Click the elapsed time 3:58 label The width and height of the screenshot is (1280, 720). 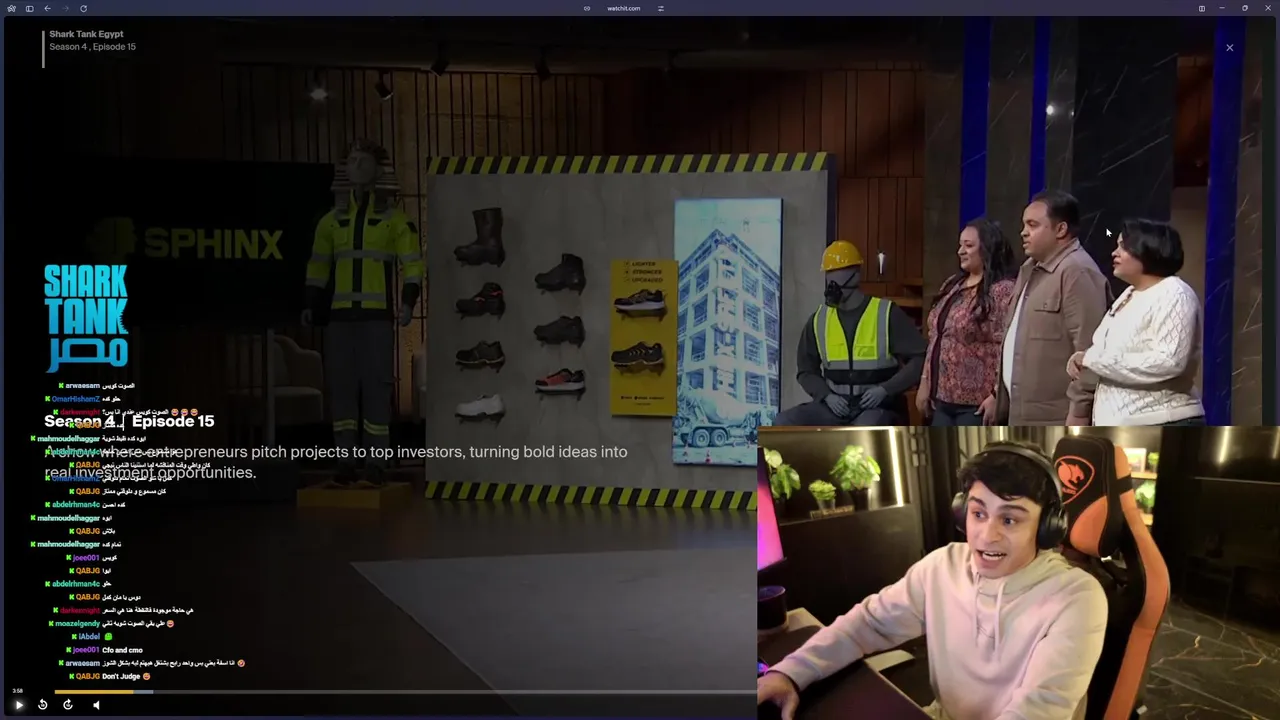[17, 691]
